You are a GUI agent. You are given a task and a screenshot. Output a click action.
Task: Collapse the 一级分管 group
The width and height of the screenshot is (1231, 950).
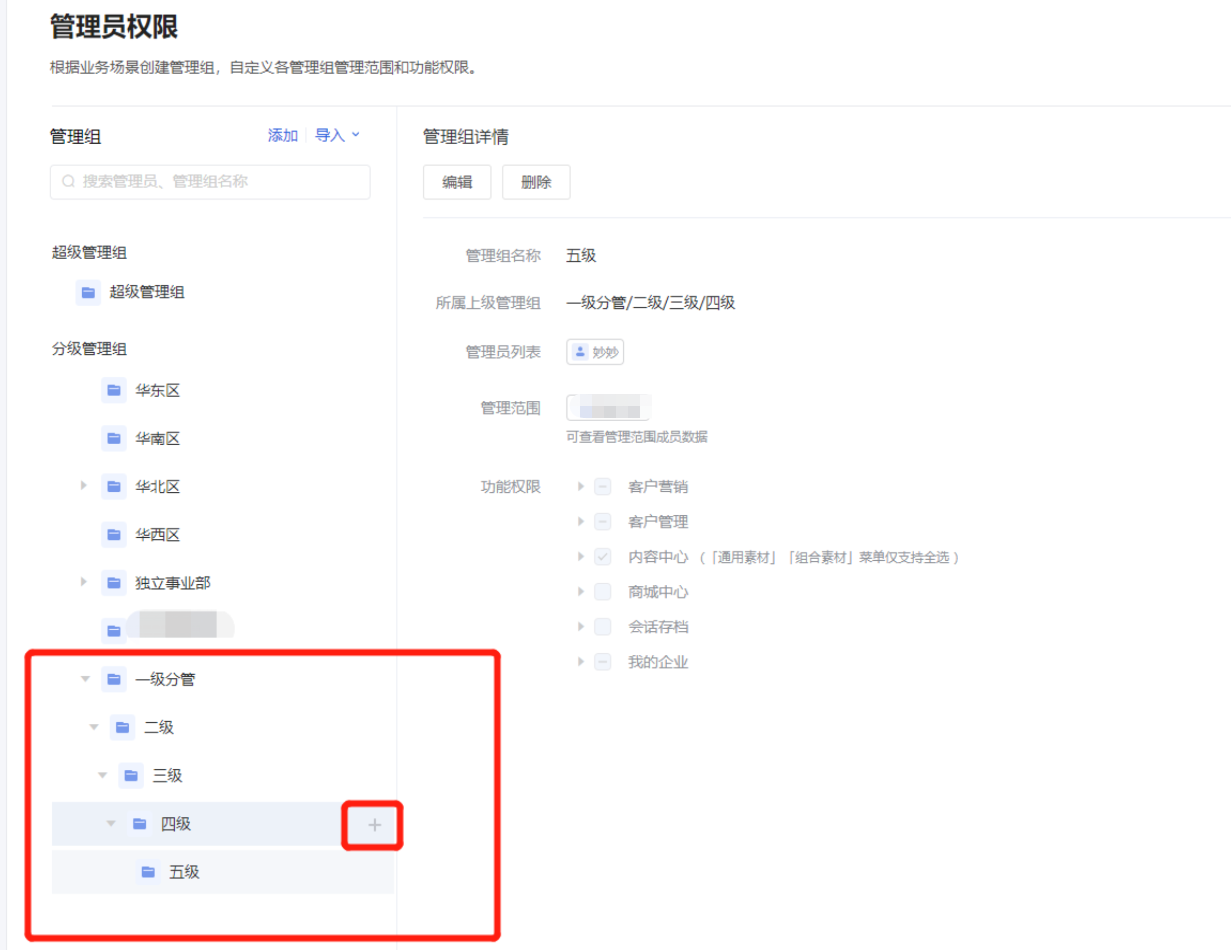coord(85,680)
